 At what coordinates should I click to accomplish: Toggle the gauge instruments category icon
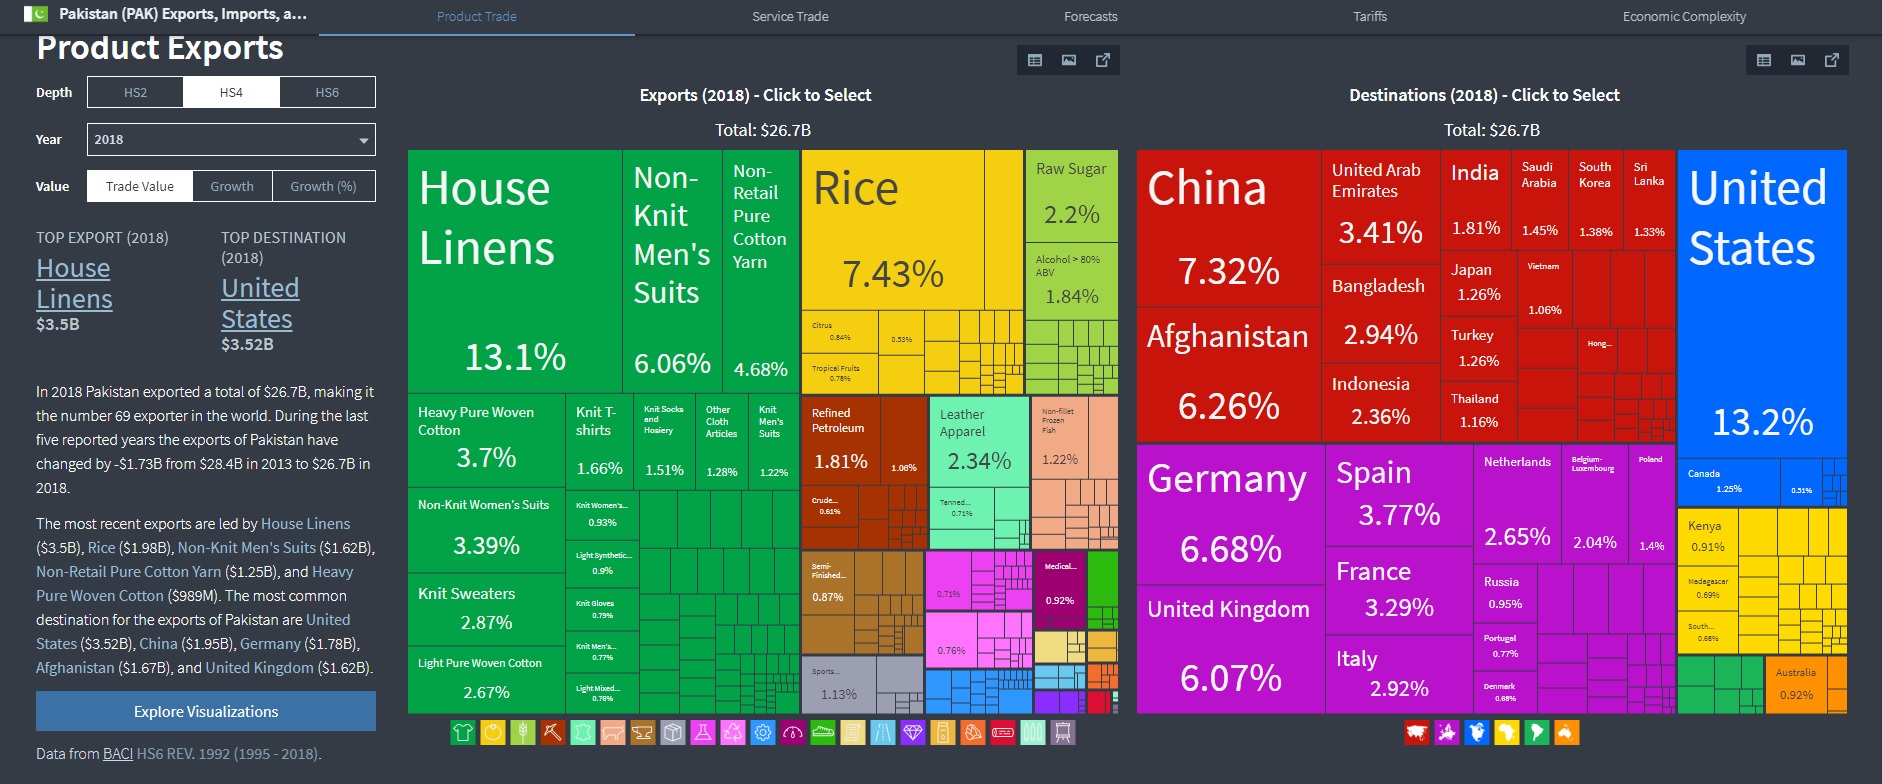793,733
